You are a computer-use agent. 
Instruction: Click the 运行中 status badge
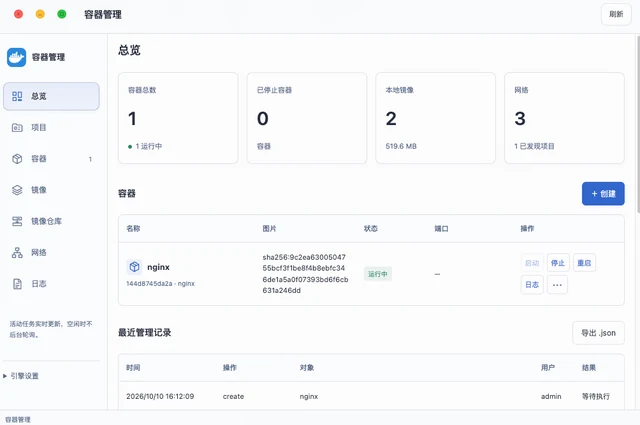click(x=378, y=274)
